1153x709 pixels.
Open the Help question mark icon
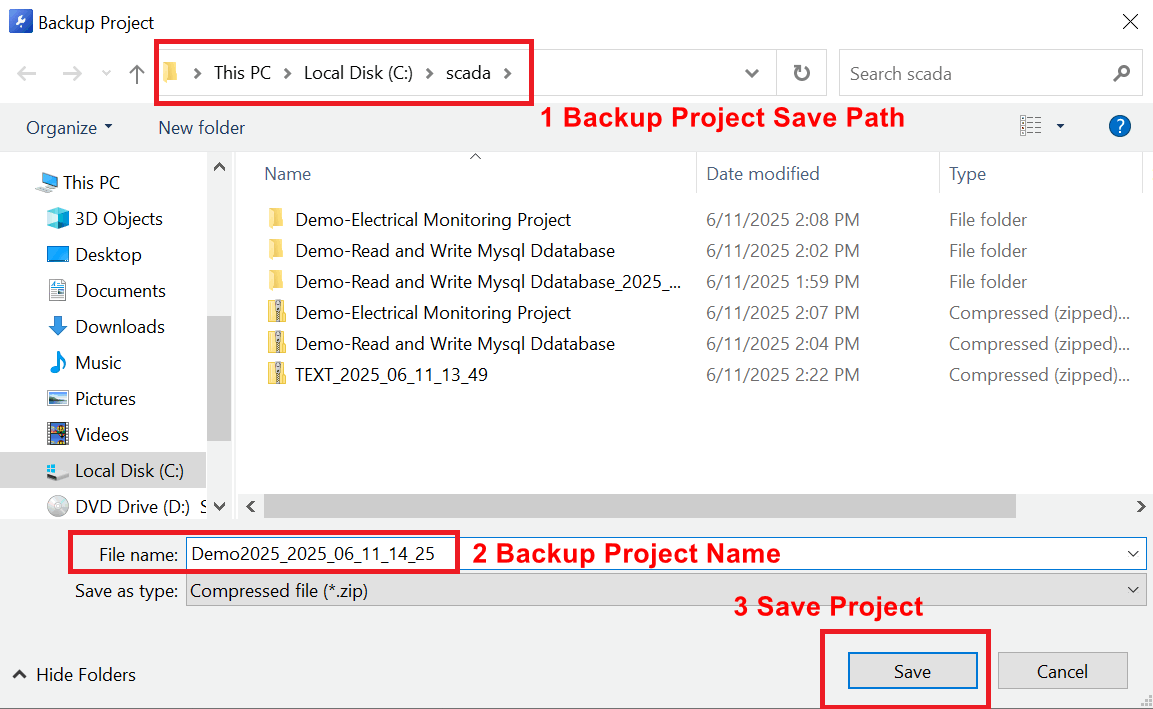[x=1119, y=127]
